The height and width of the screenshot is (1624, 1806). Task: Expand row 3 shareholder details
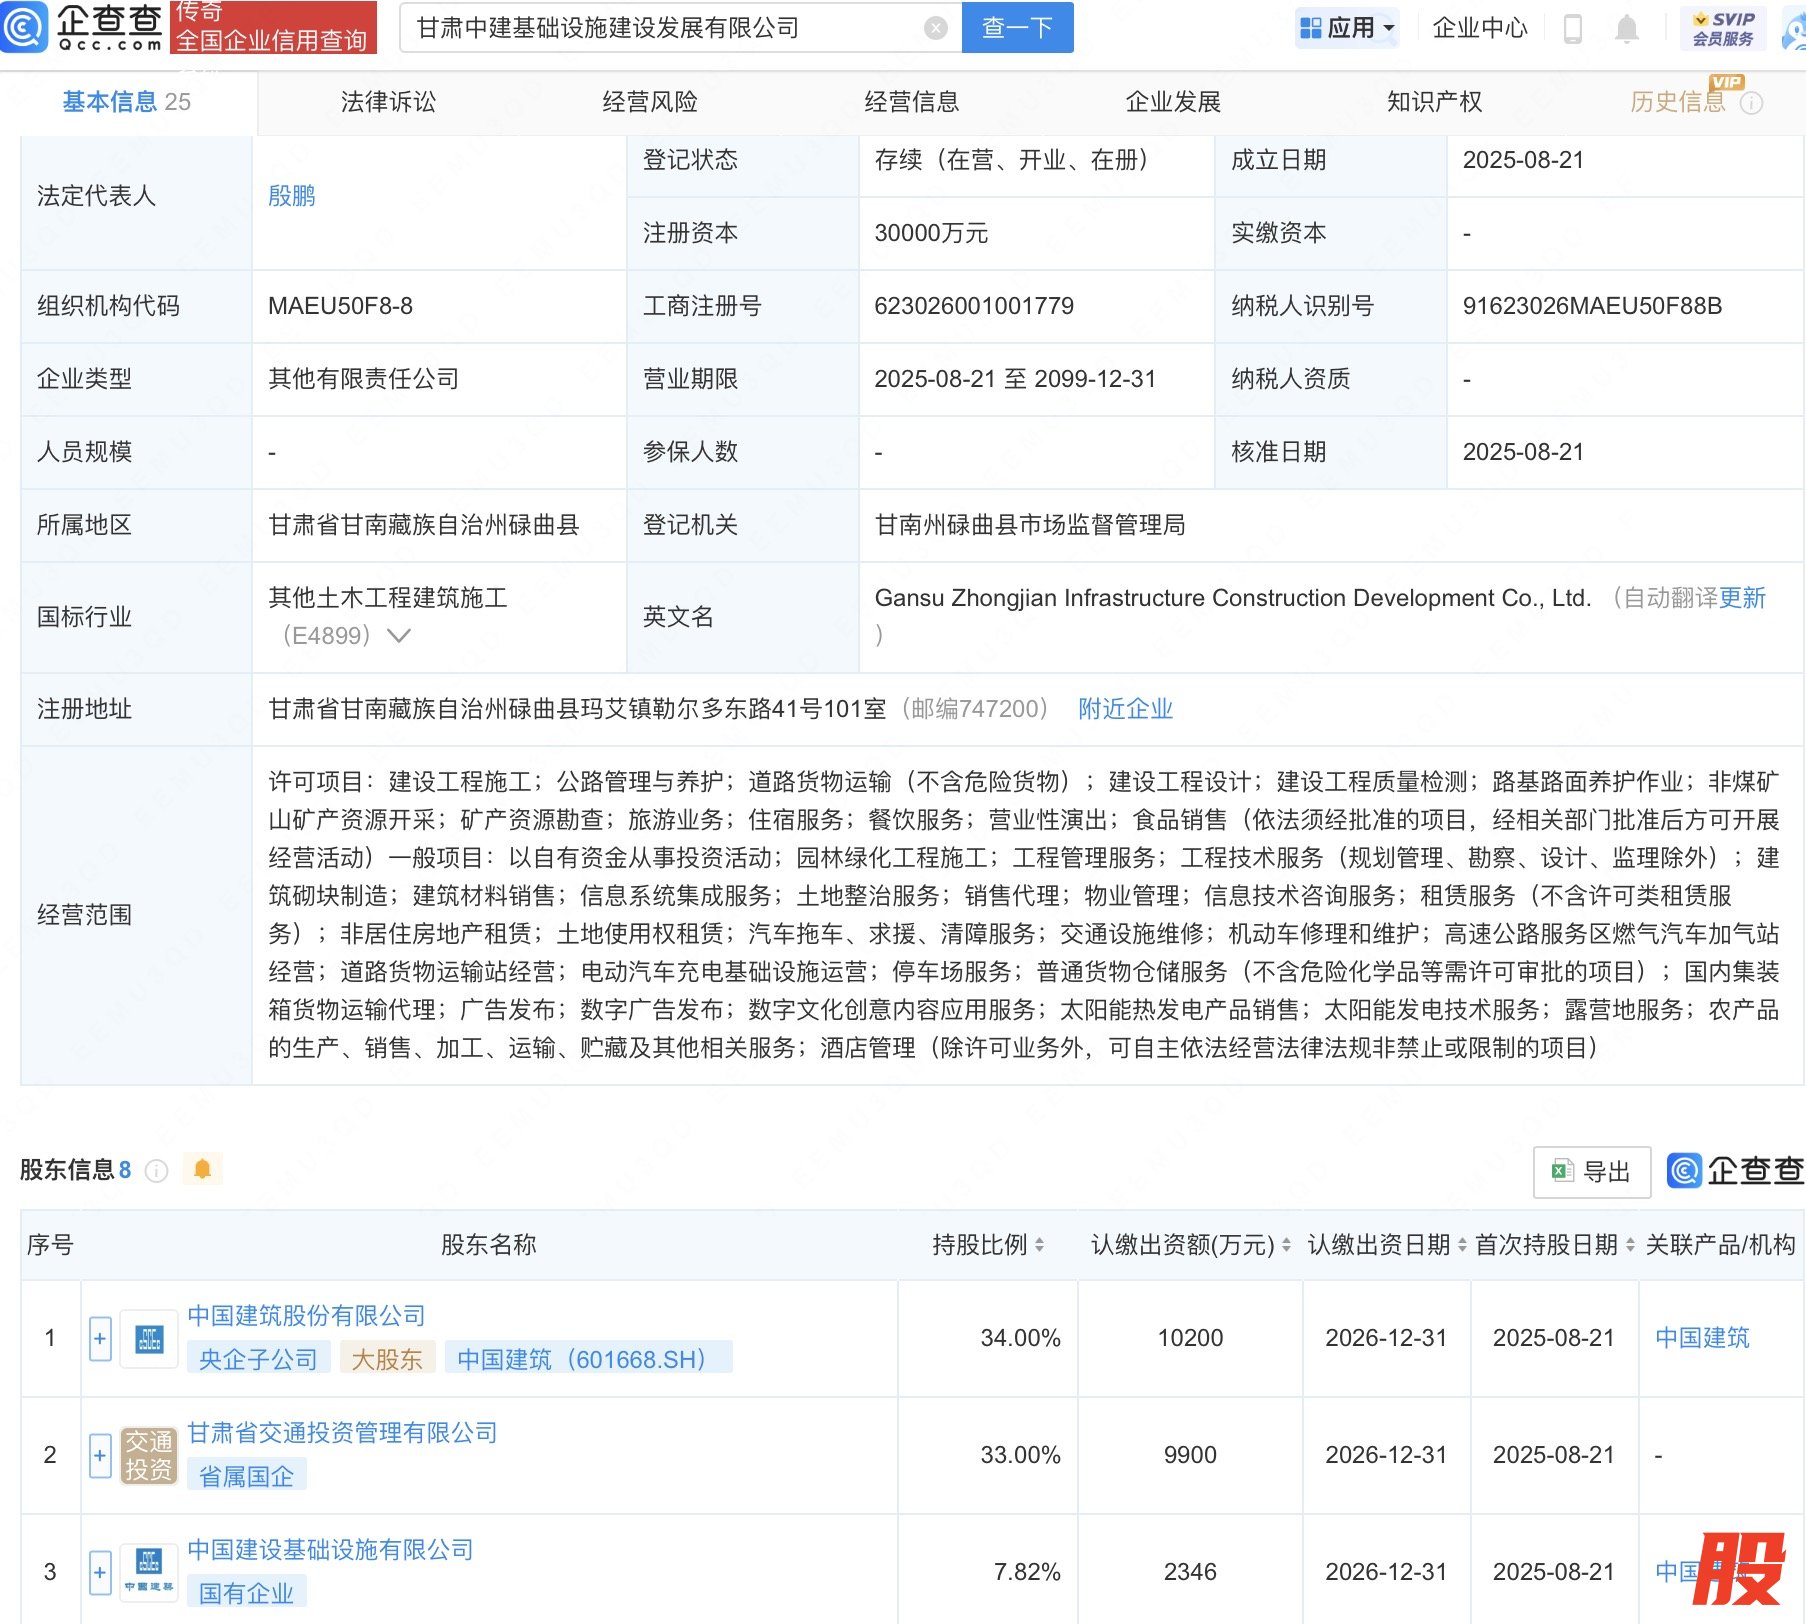[100, 1572]
